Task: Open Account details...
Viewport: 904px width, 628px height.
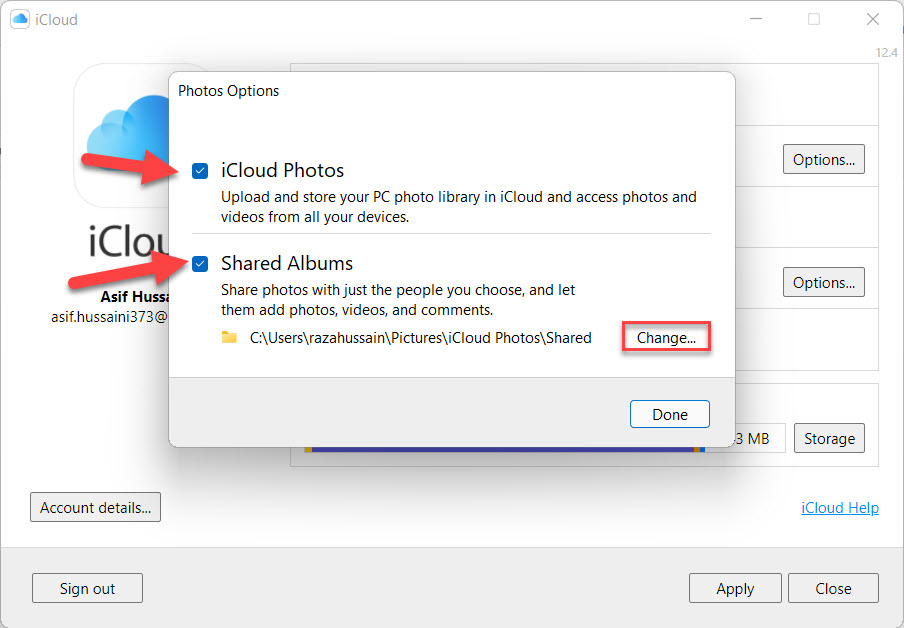Action: coord(95,507)
